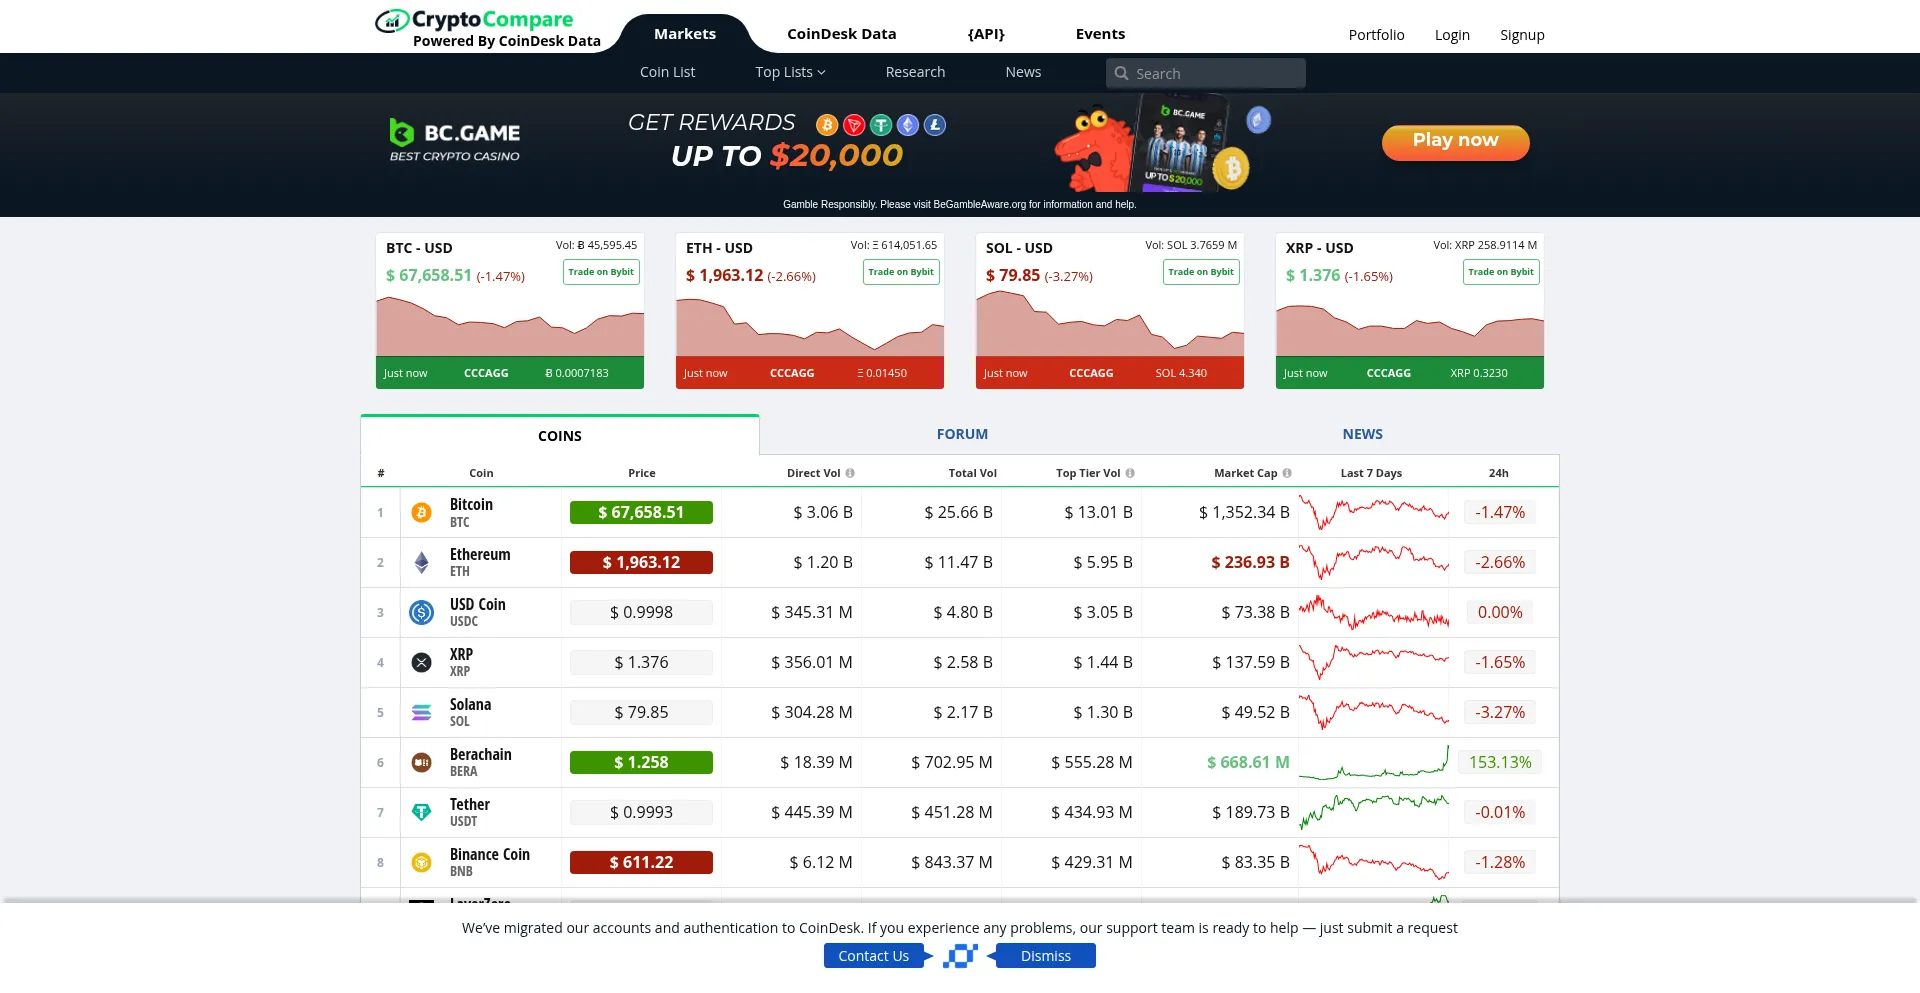Image resolution: width=1920 pixels, height=993 pixels.
Task: Click the Bitcoin coin icon in table
Action: 421,513
